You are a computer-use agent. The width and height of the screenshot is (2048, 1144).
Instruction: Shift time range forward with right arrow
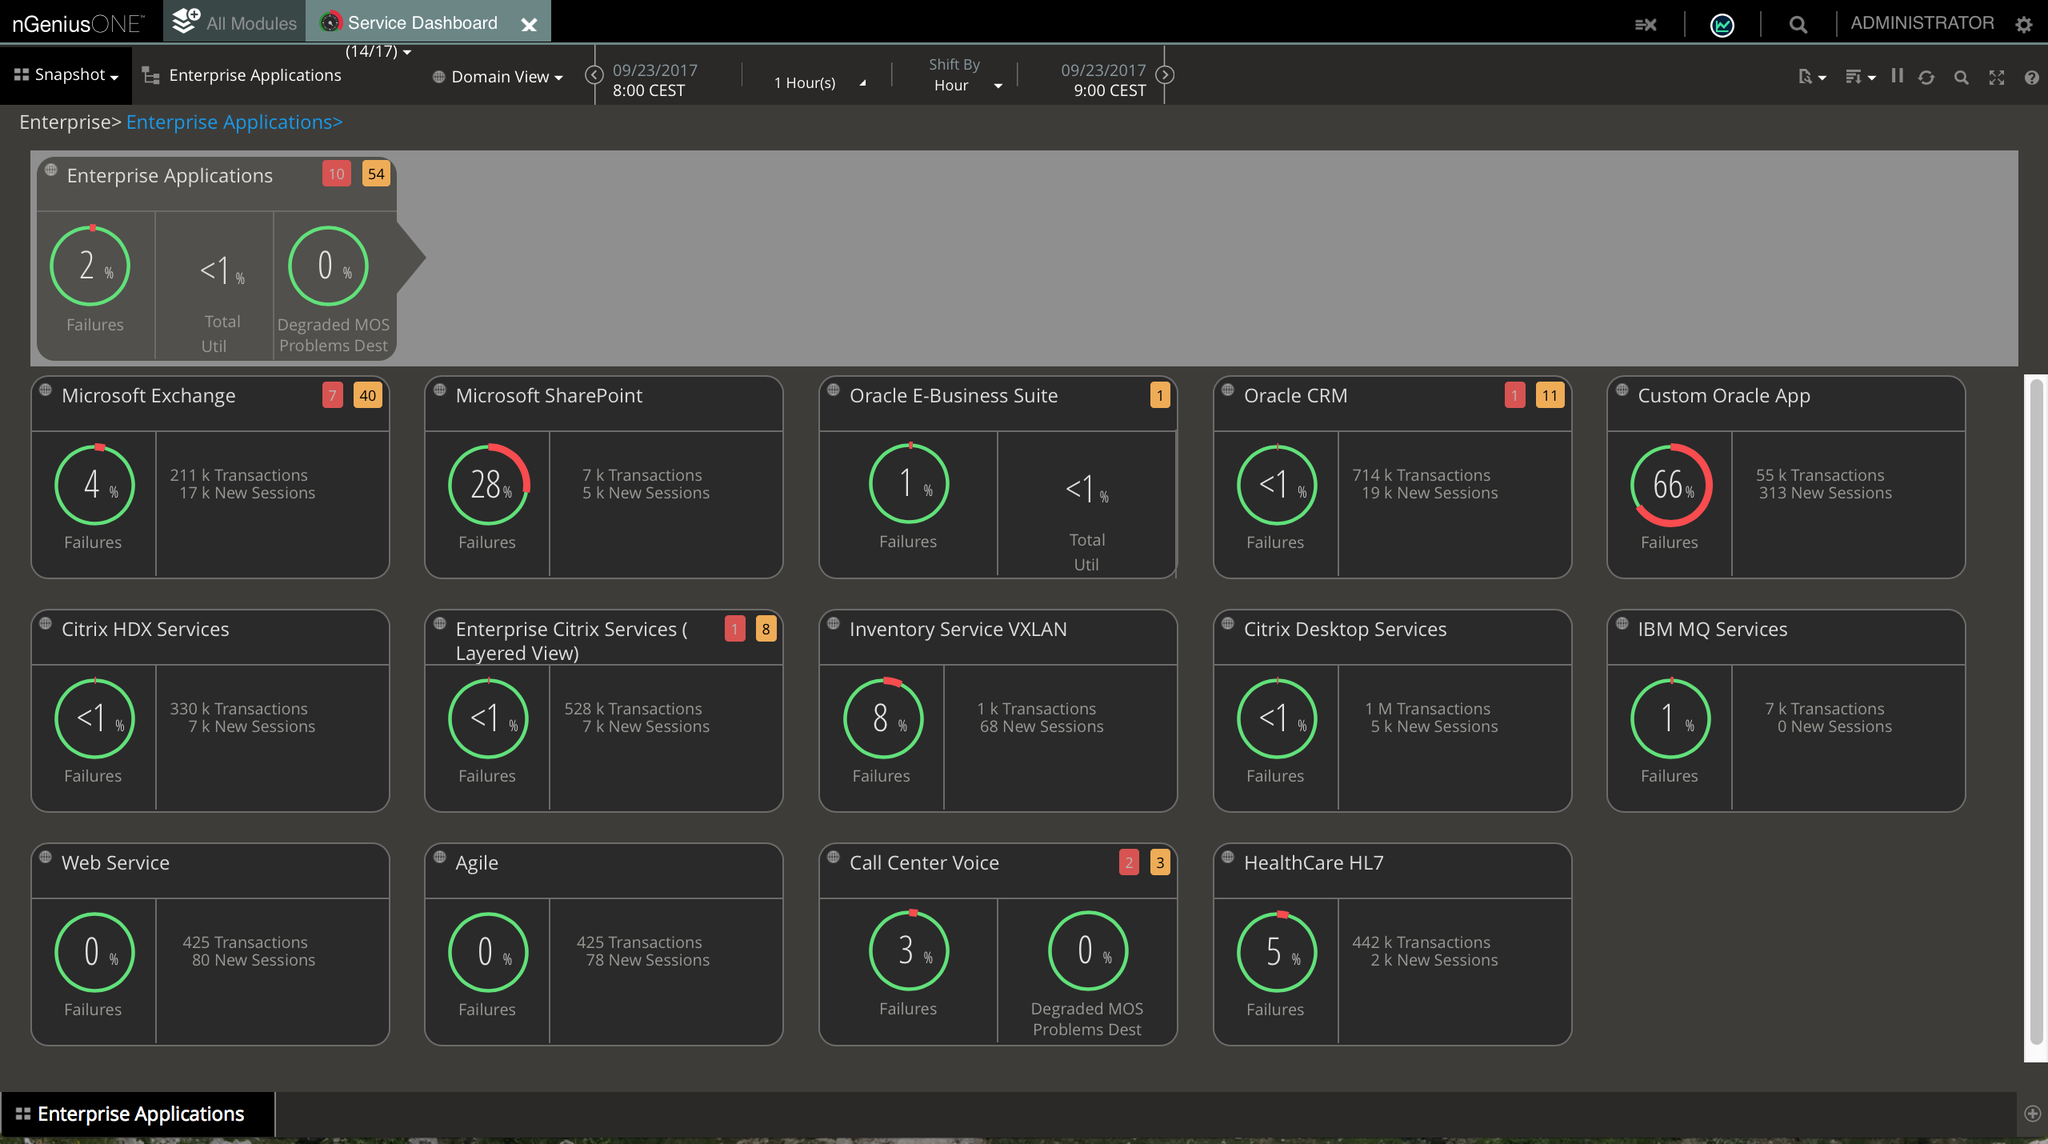tap(1165, 75)
